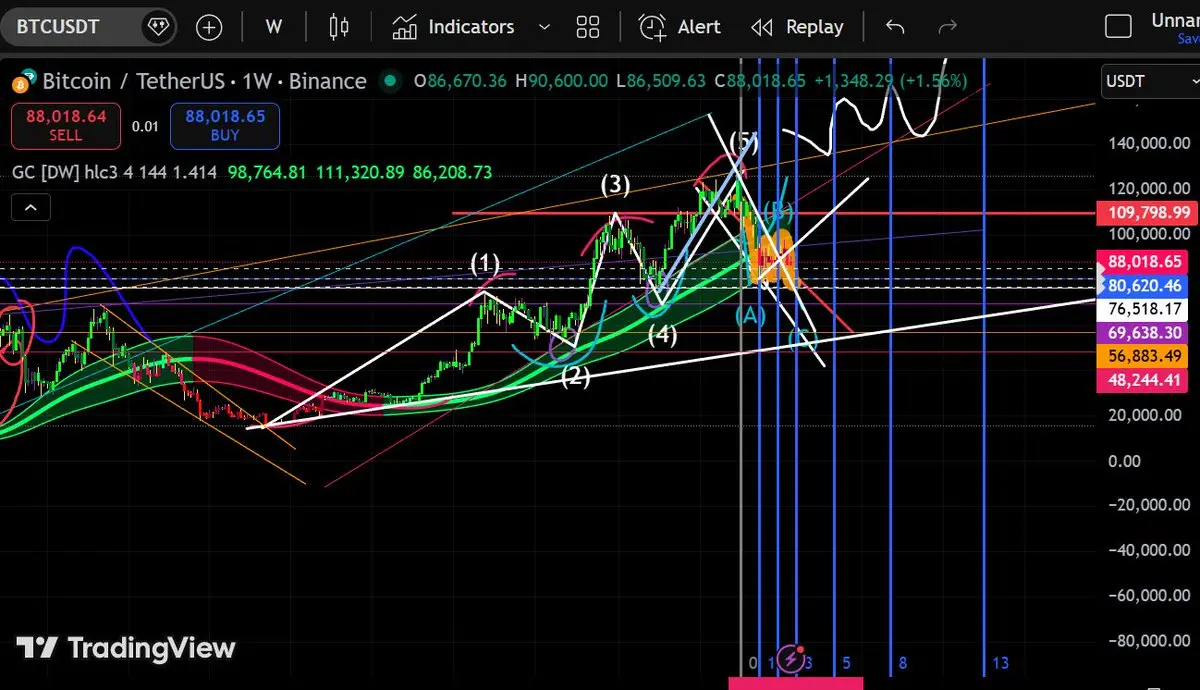The image size is (1200, 690).
Task: Open the USDT currency dropdown
Action: pyautogui.click(x=1150, y=81)
